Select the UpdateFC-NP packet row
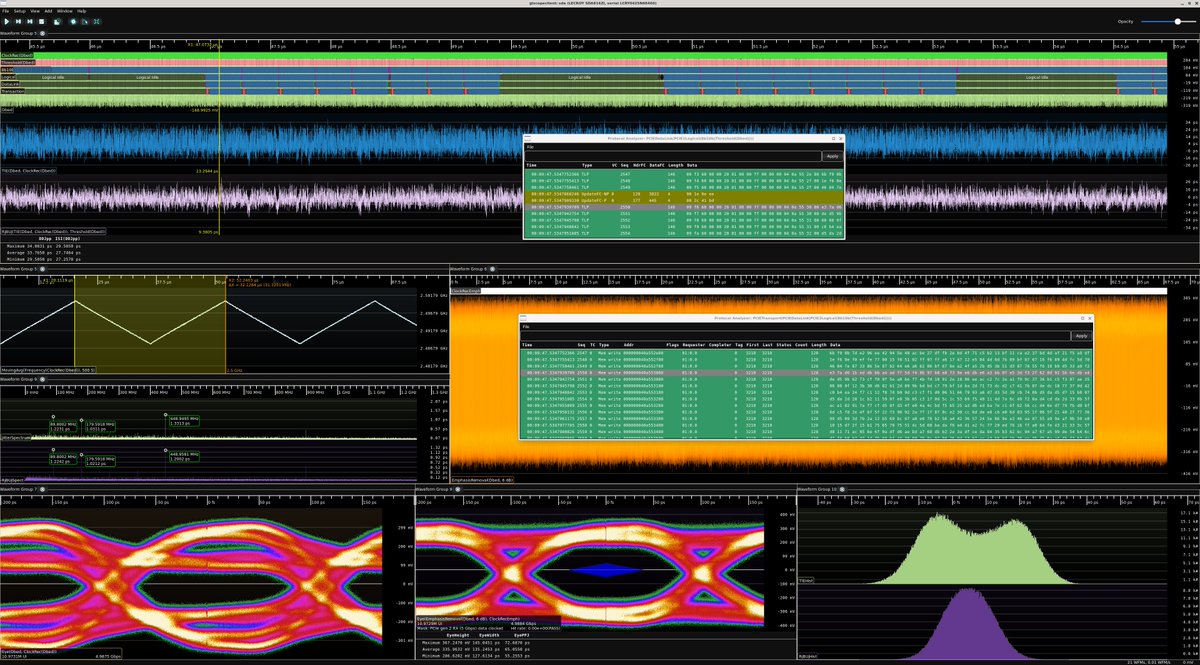Viewport: 1200px width, 665px height. point(683,194)
